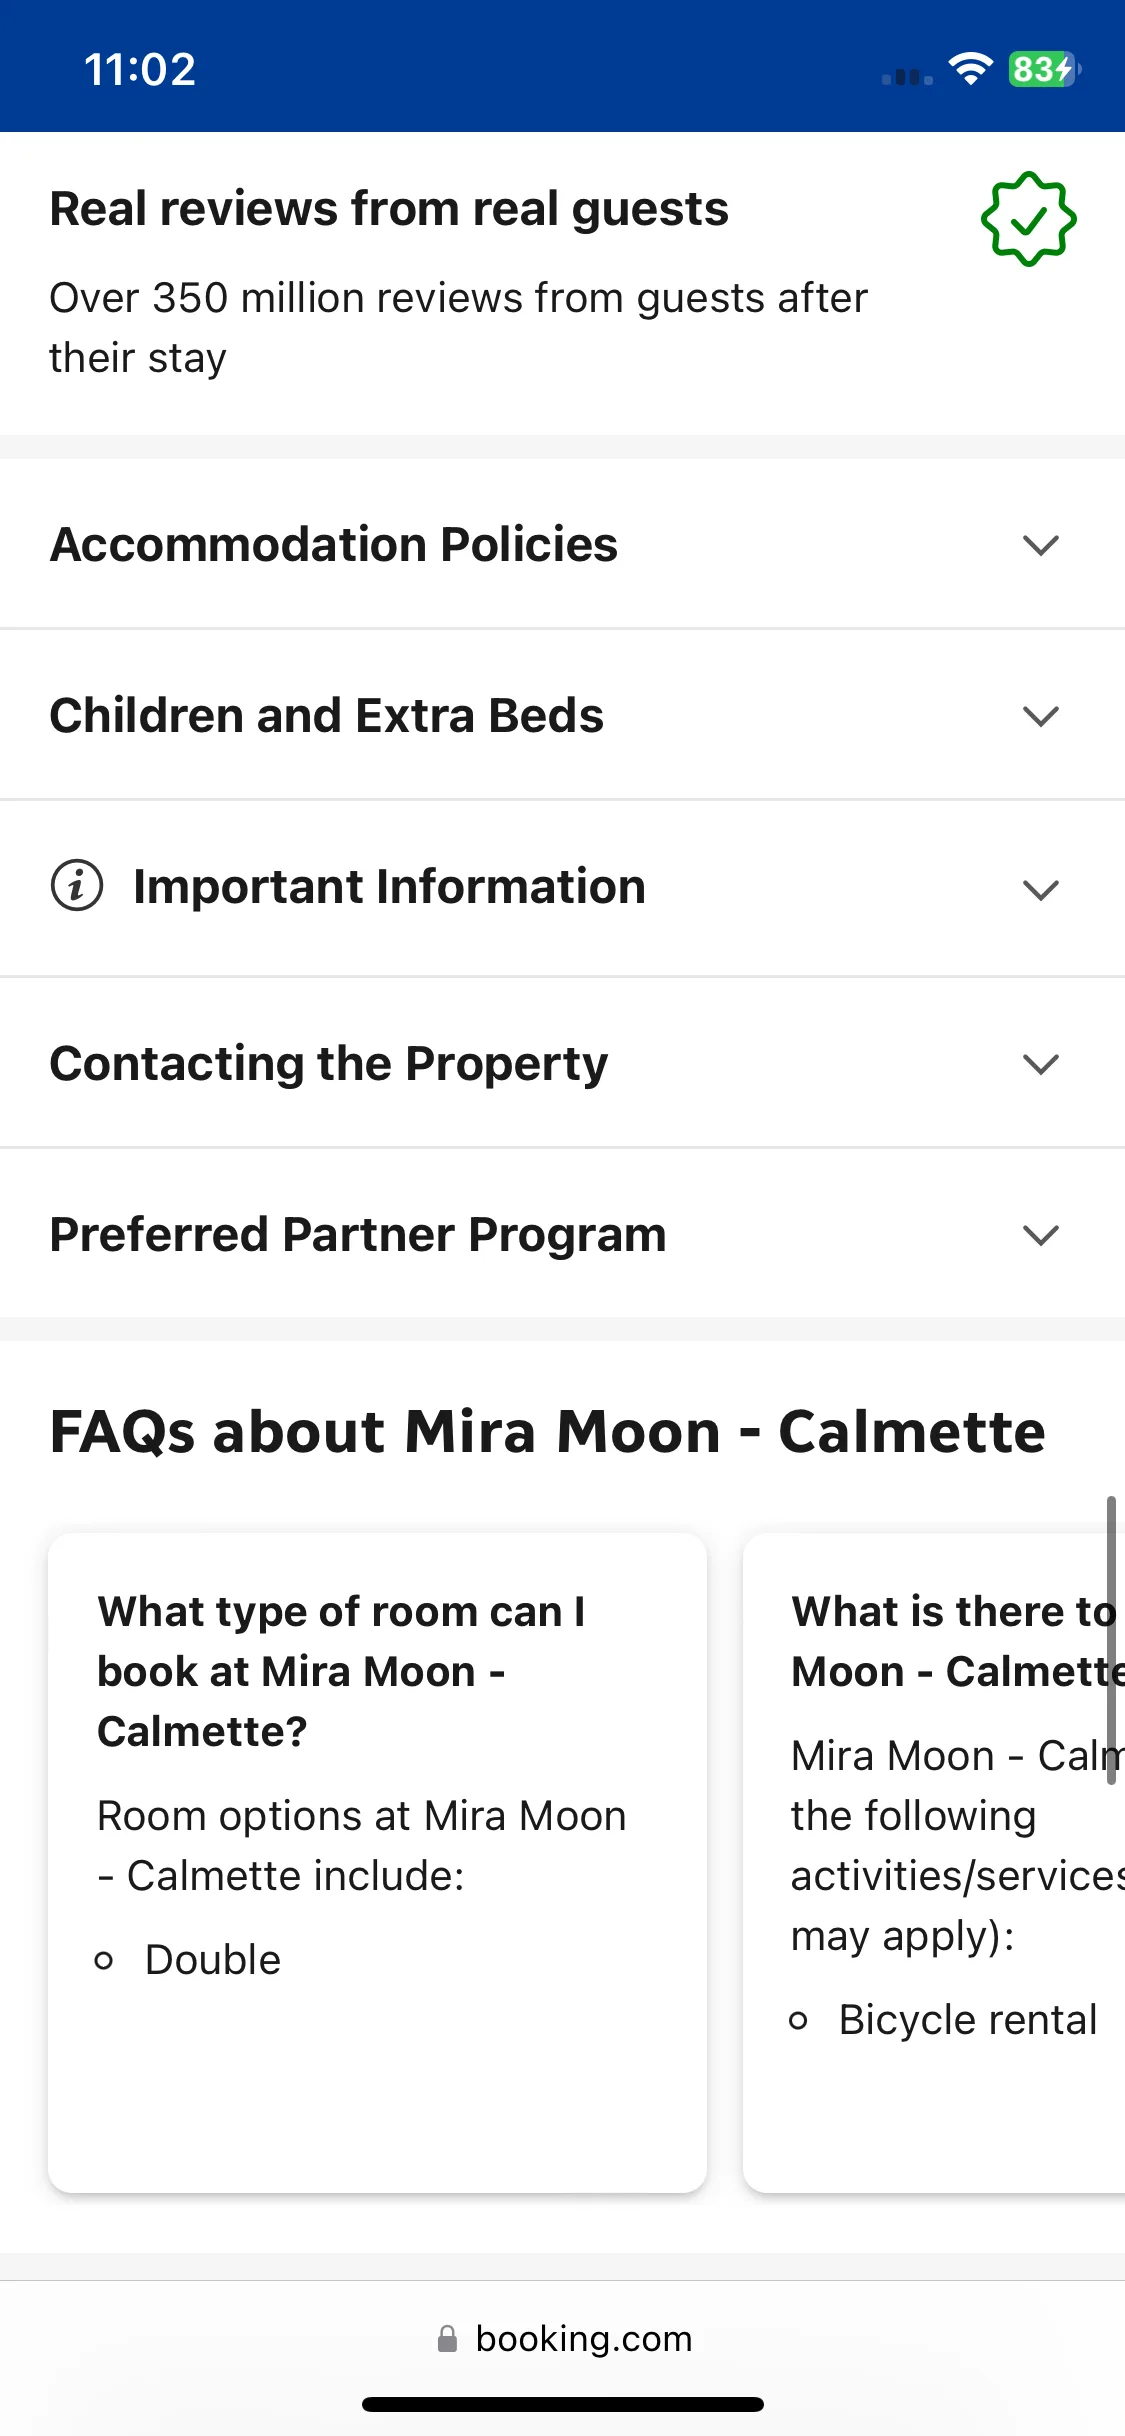
Task: Open the room type FAQ card
Action: 378,1863
